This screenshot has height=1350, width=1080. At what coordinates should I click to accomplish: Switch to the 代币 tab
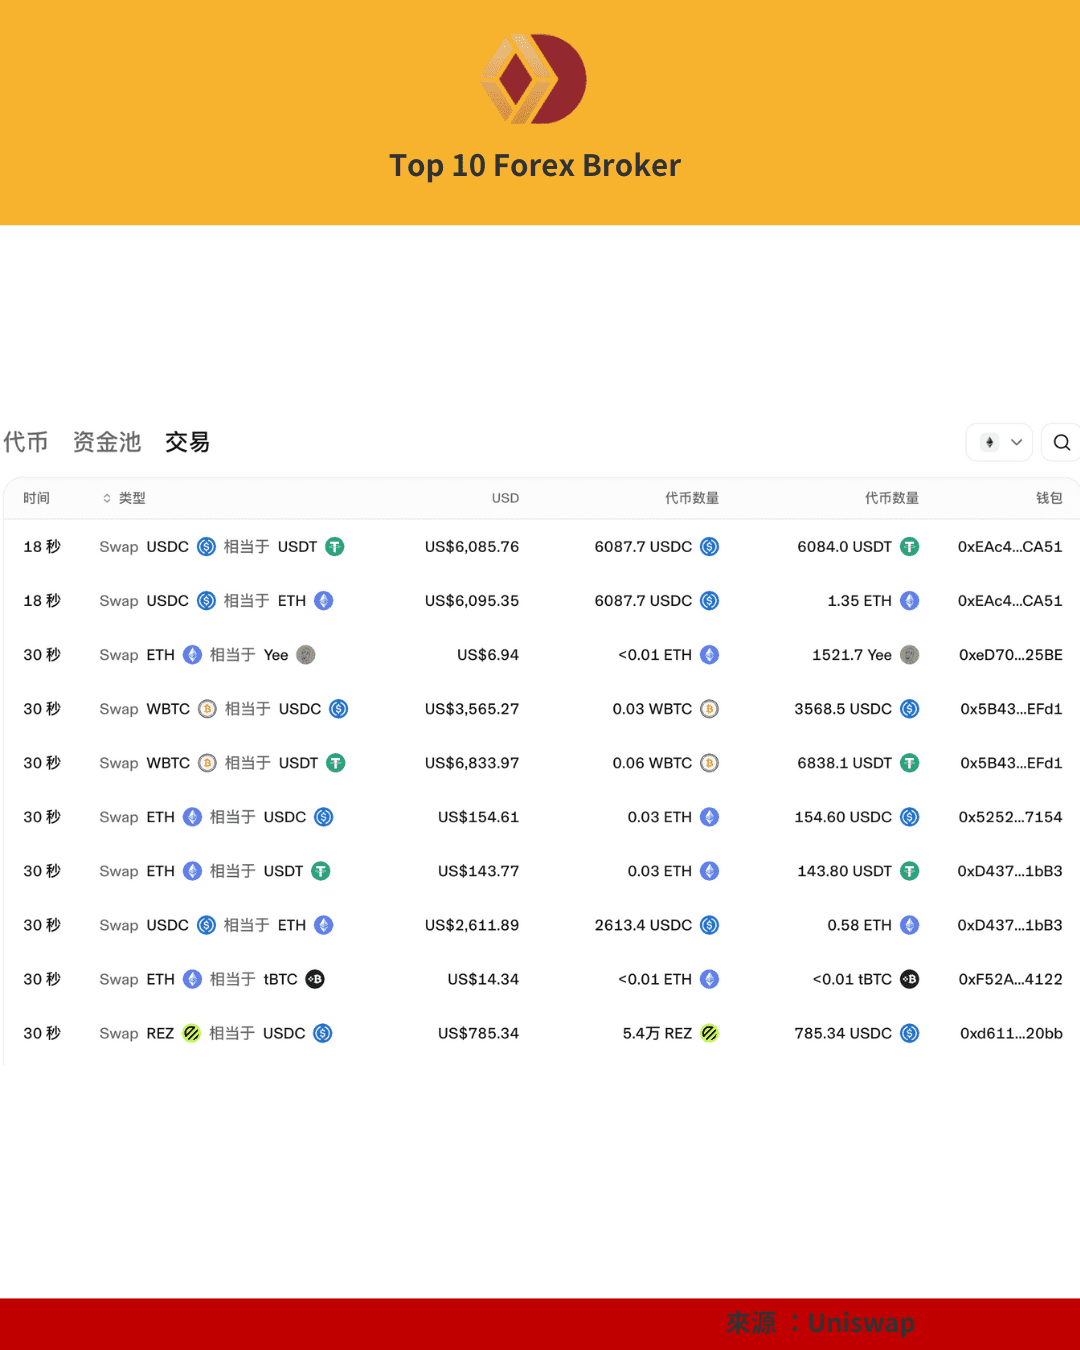tap(24, 442)
